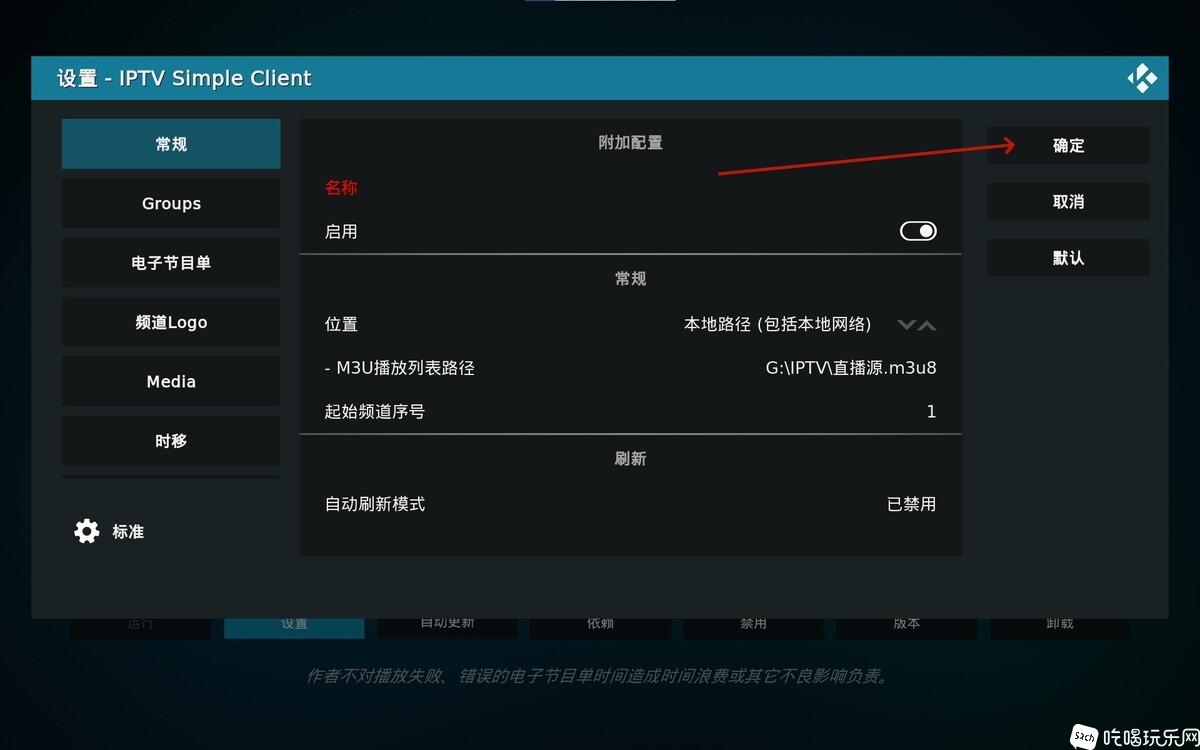Open the 时移 category
The image size is (1200, 750).
coord(171,441)
